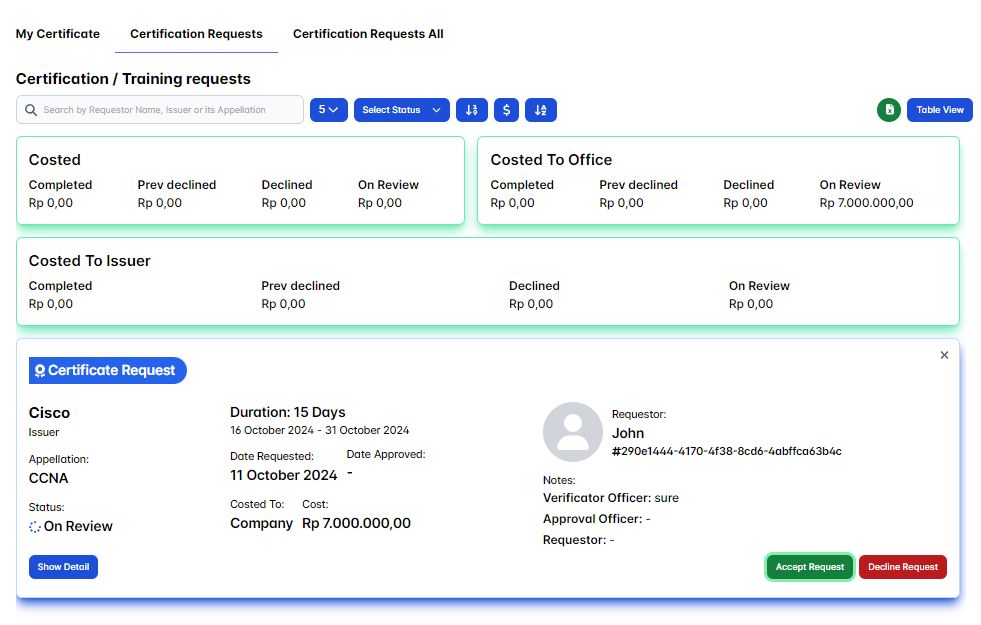Click the sort descending icon button
This screenshot has width=981, height=625.
tap(472, 110)
